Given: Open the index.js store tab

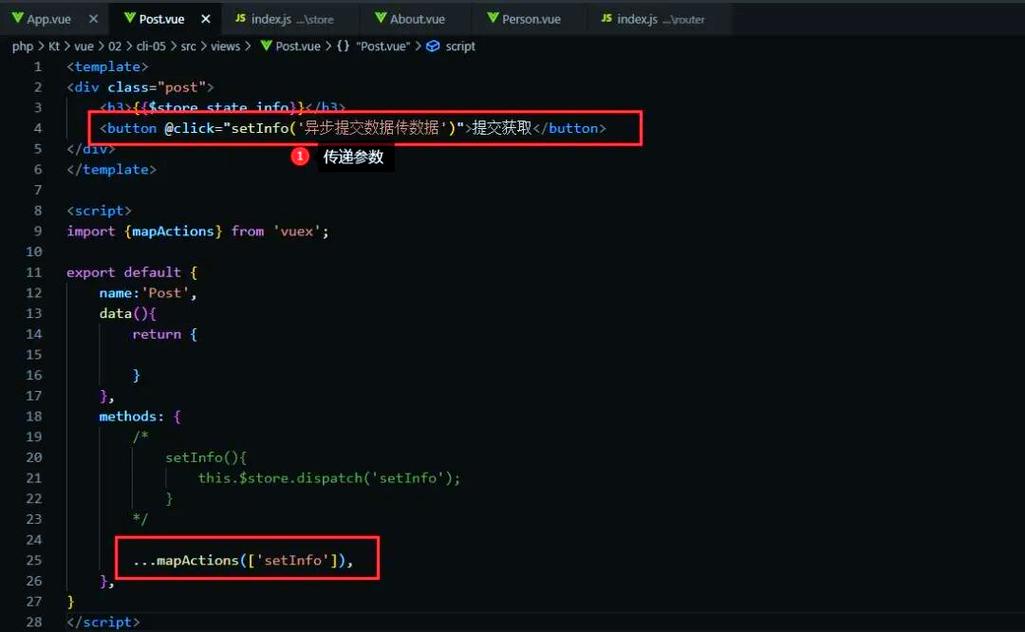Looking at the screenshot, I should (292, 19).
